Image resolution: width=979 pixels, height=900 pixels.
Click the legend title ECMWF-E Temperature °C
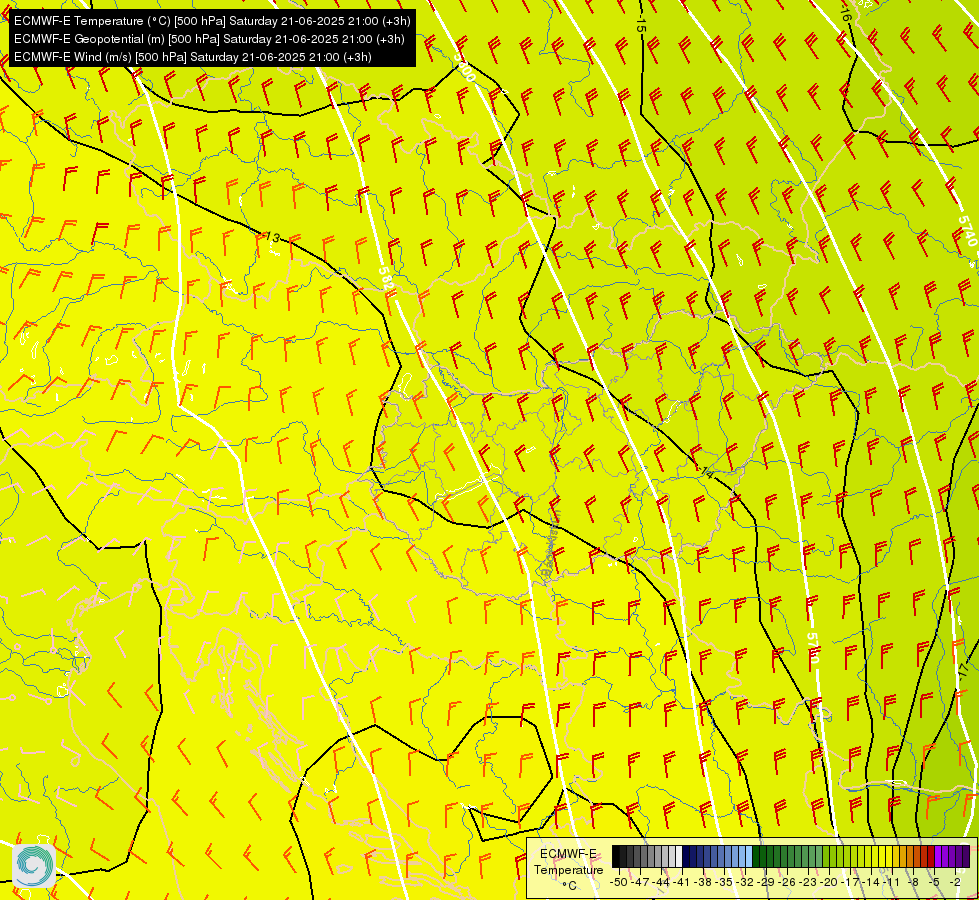coord(568,869)
